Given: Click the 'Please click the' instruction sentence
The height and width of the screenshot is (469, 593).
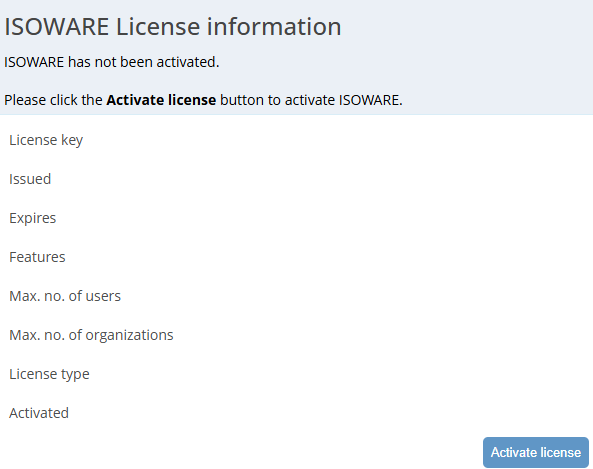Looking at the screenshot, I should click(203, 100).
